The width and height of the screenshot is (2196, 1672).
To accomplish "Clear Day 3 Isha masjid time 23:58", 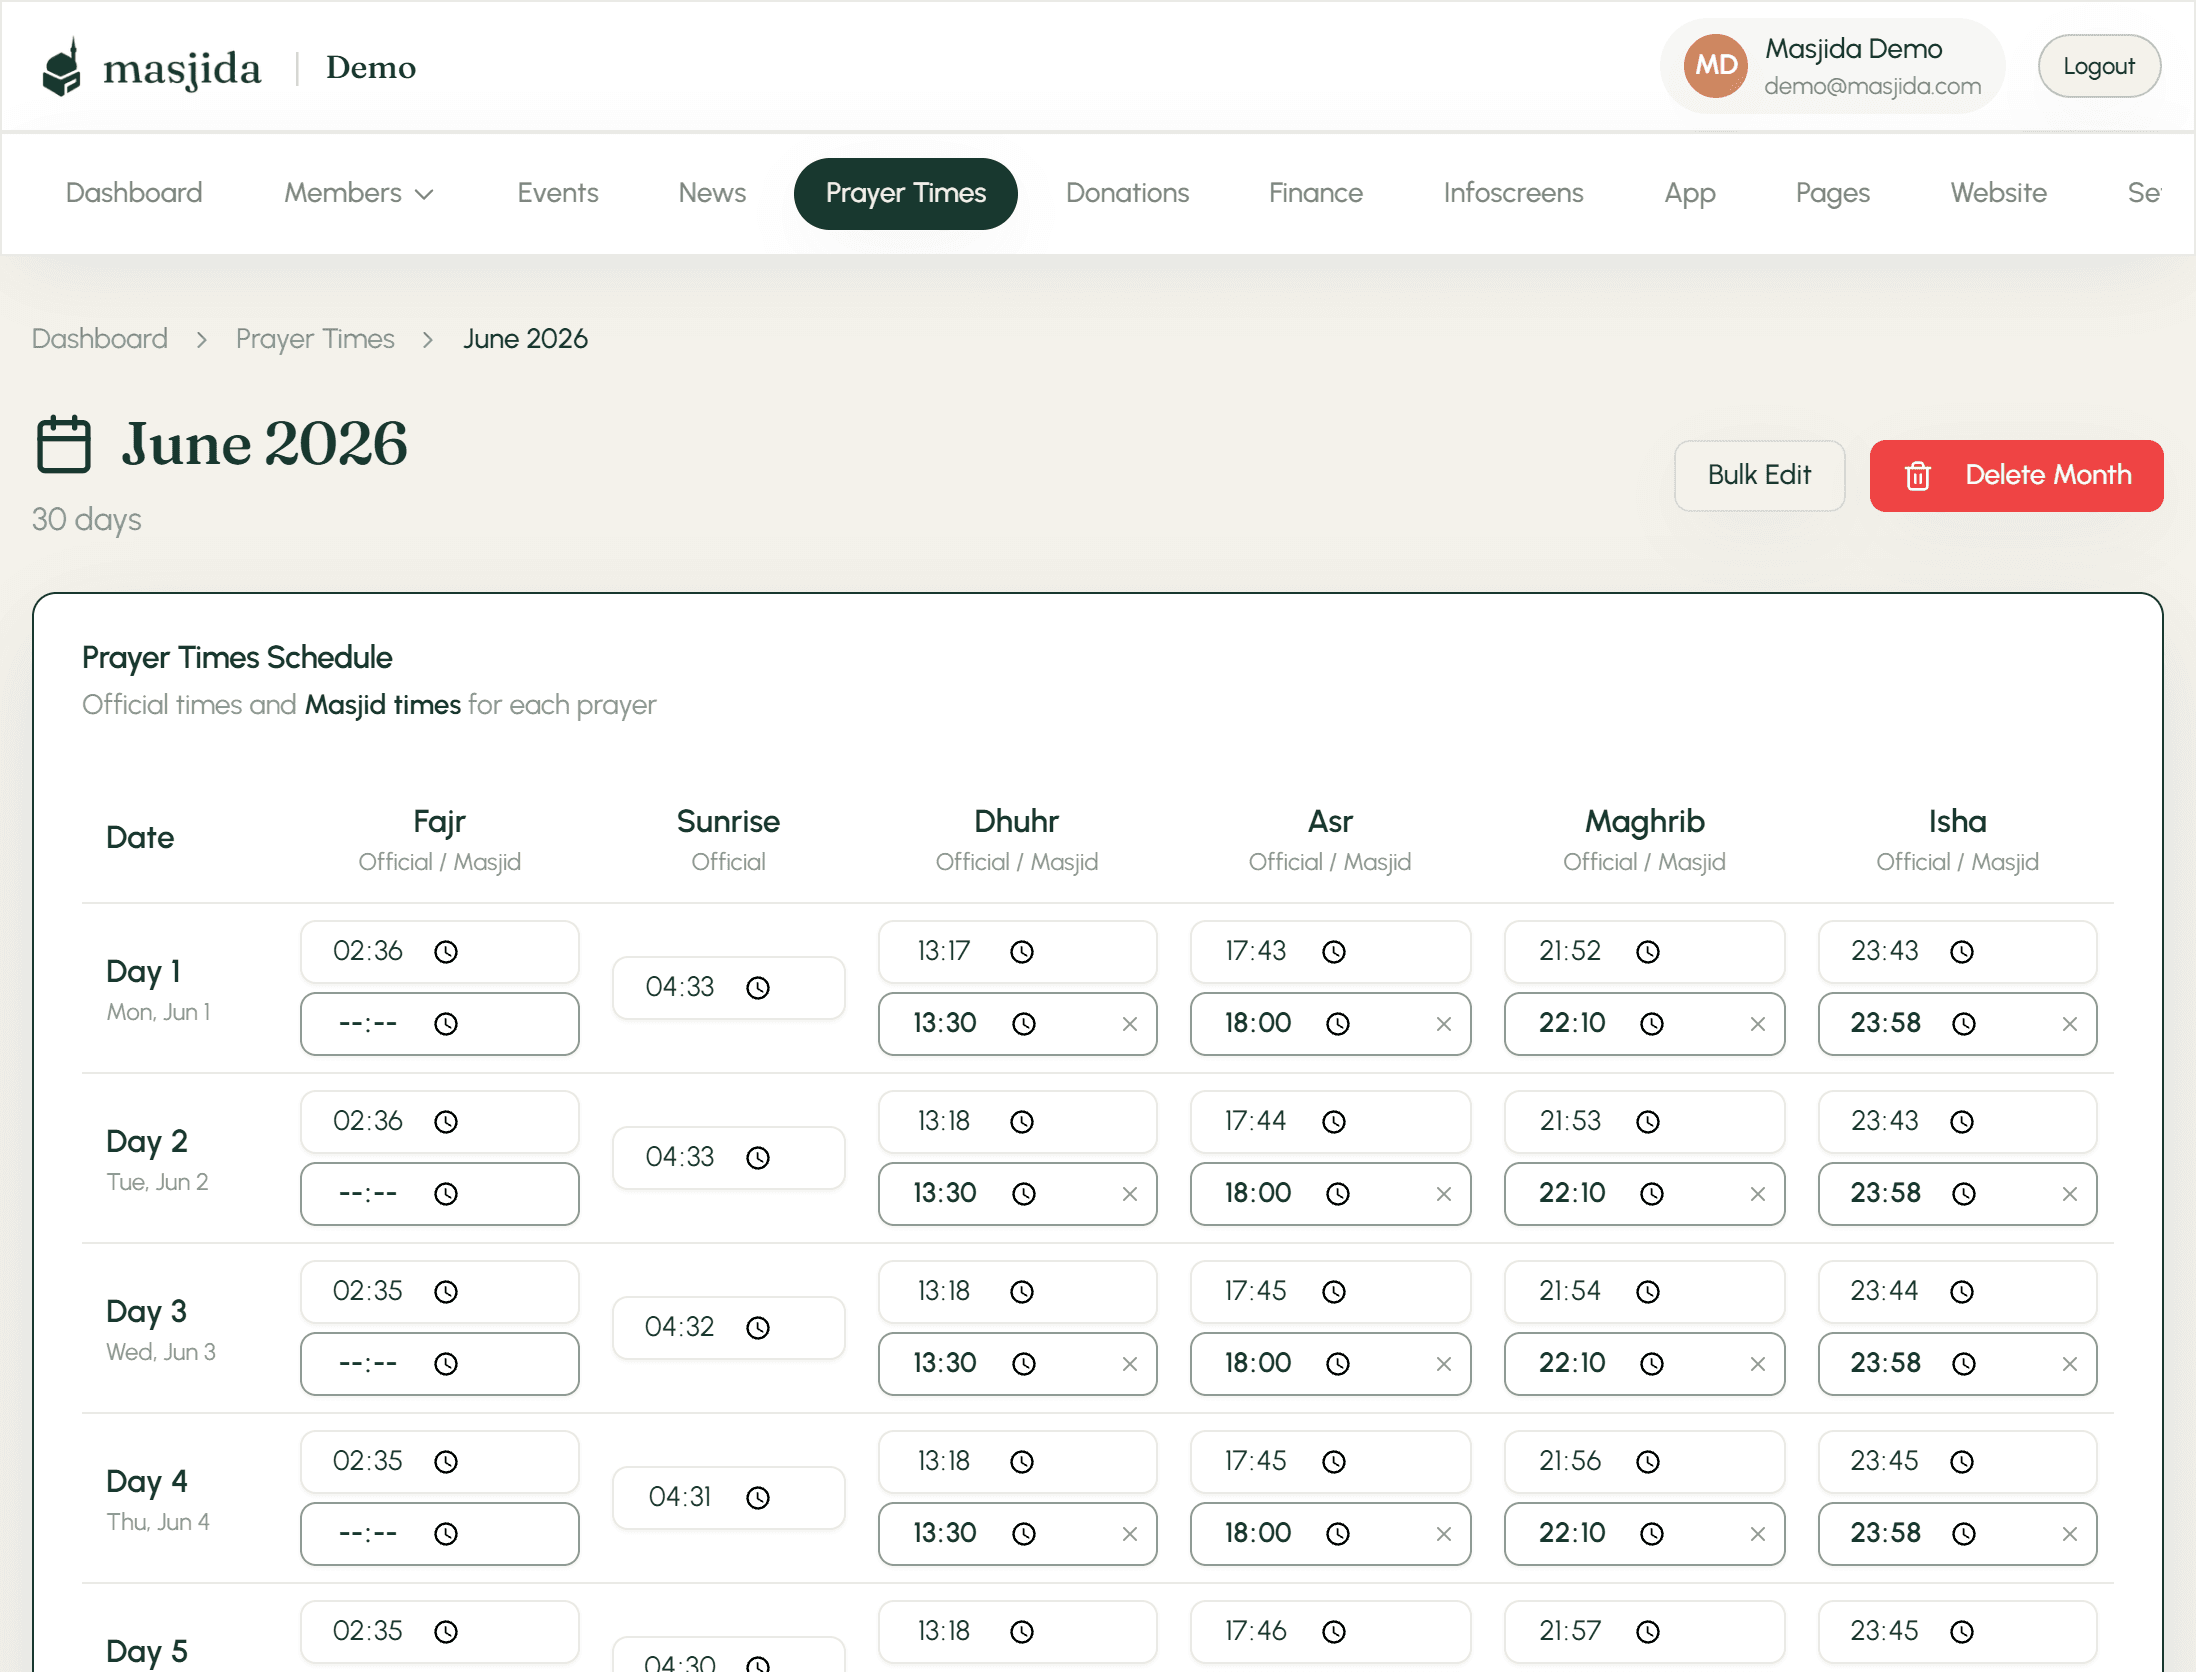I will pos(2070,1363).
